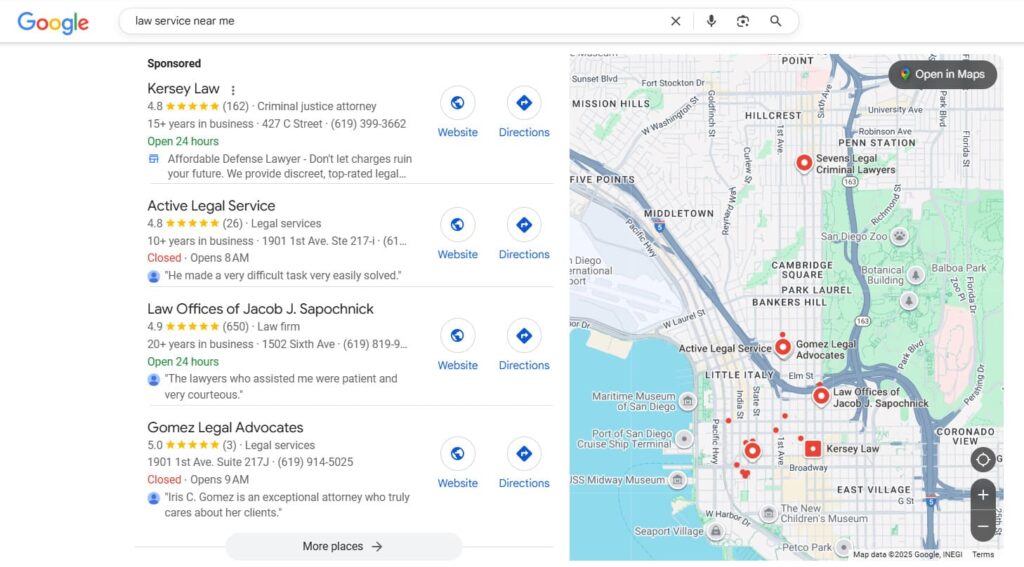Select Sevens Legal Criminal Lawyers map pin
1024x567 pixels.
click(804, 163)
